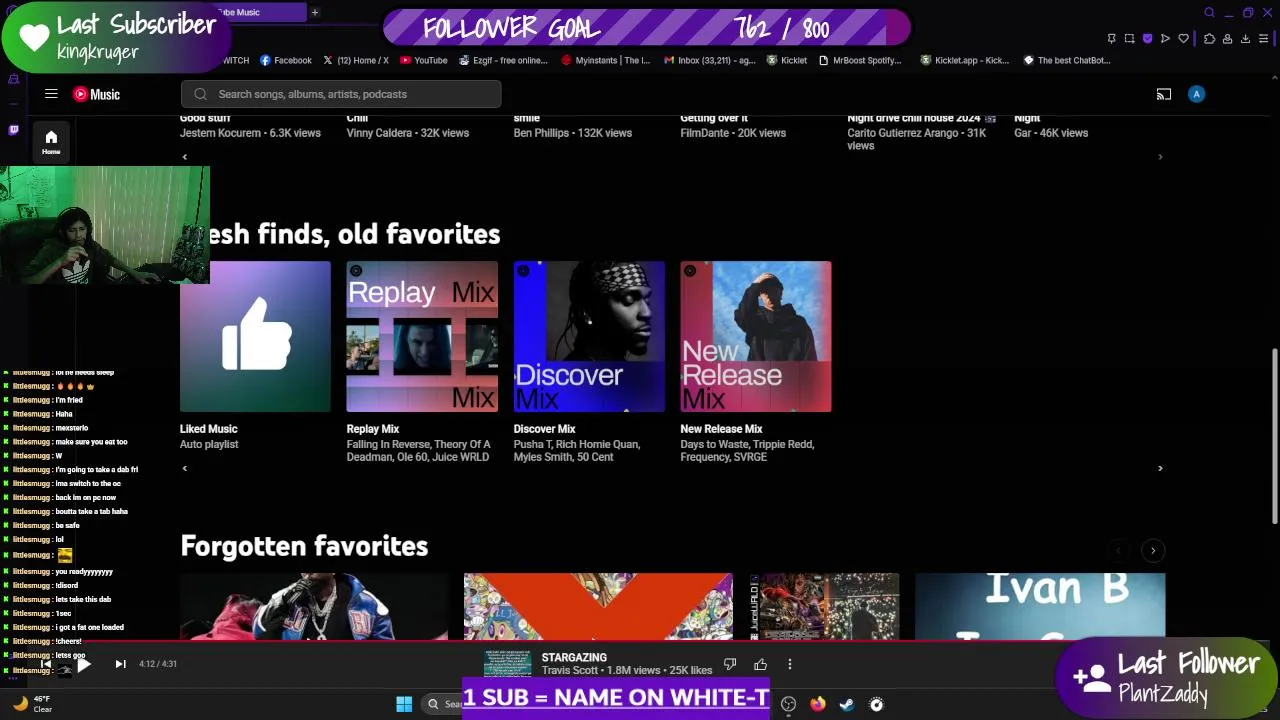Open the Ivan B thumbnail in Forgotten favorites
This screenshot has width=1280, height=720.
point(1040,606)
